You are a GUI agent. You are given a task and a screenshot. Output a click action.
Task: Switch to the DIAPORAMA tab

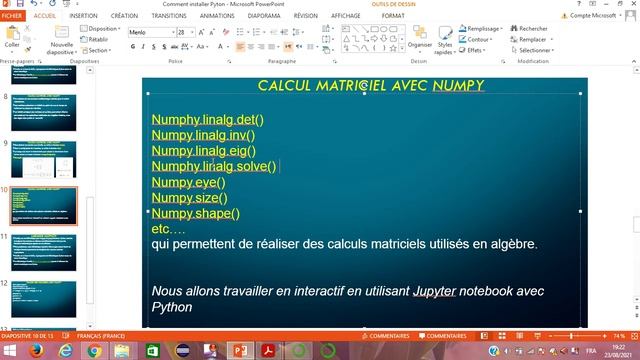[x=264, y=16]
